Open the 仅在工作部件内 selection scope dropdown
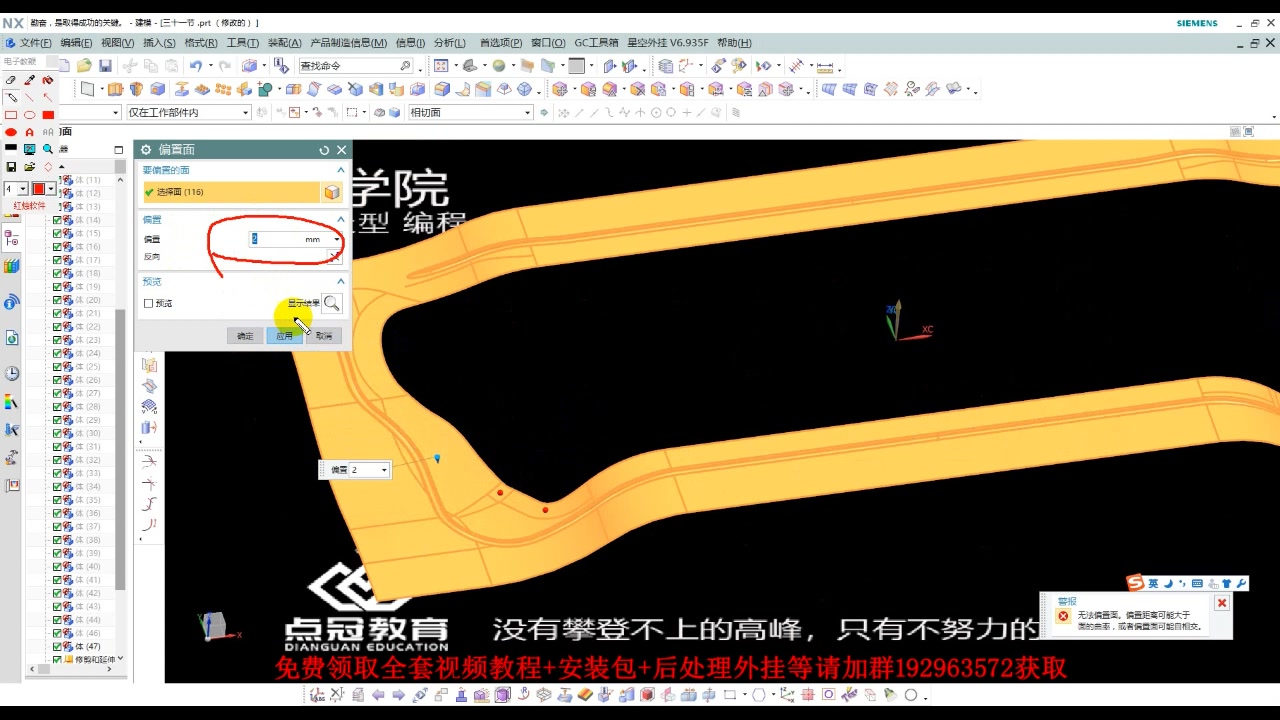Image resolution: width=1280 pixels, height=720 pixels. point(243,112)
